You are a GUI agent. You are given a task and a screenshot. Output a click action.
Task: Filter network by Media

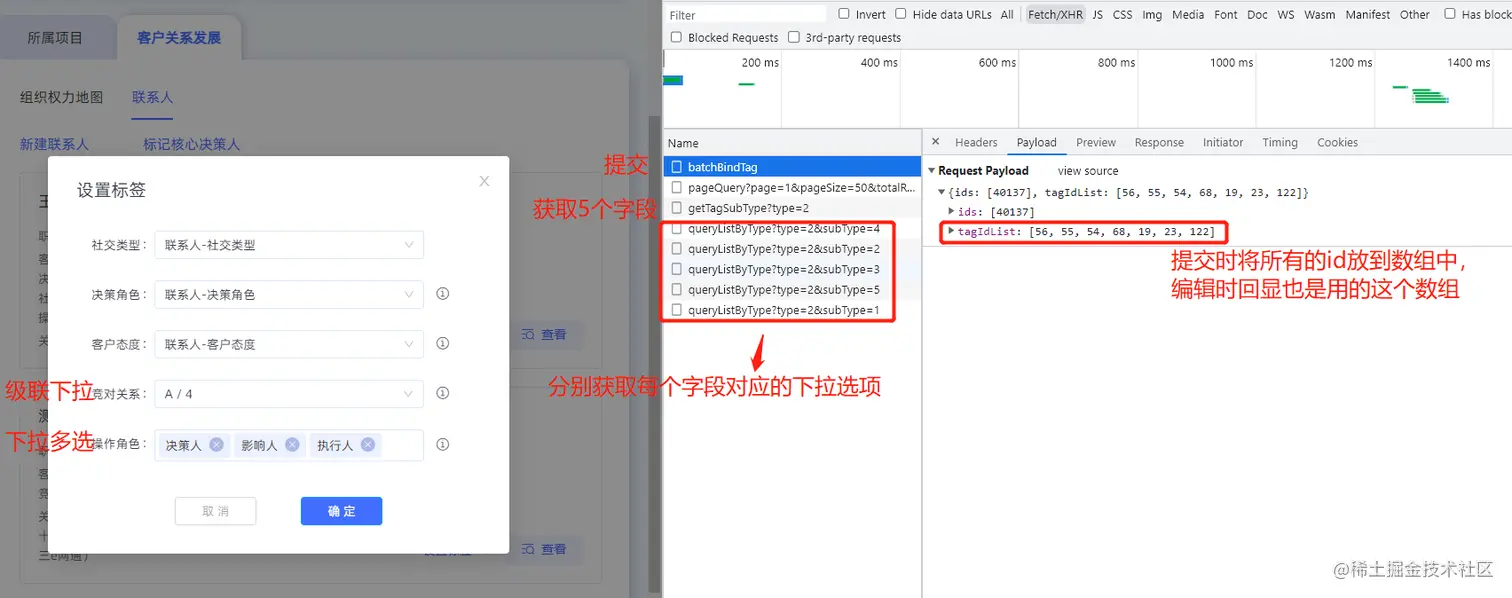coord(1188,14)
